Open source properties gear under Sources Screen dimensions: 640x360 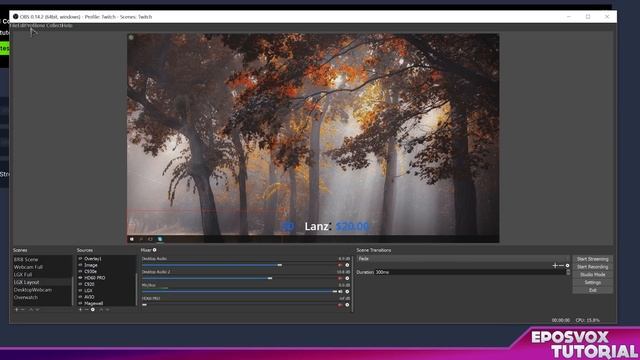(x=93, y=310)
